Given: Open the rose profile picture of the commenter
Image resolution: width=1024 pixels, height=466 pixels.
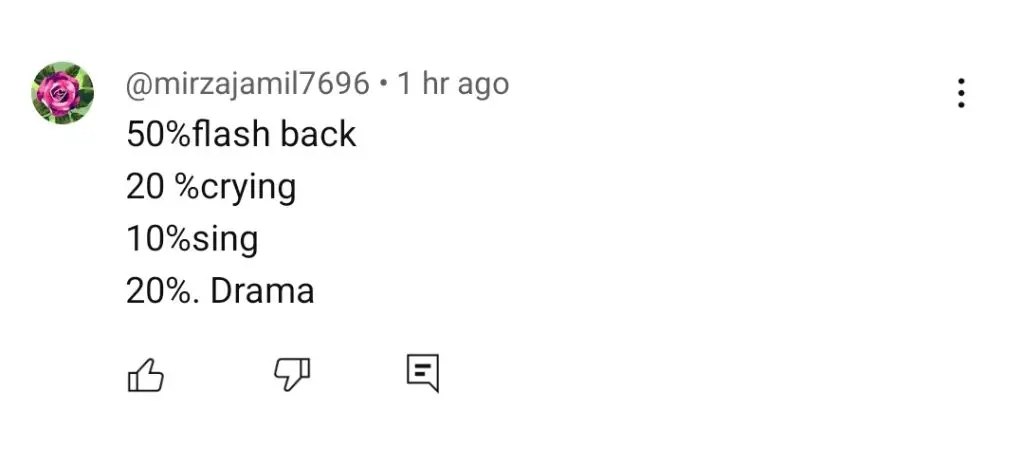Looking at the screenshot, I should (x=63, y=93).
